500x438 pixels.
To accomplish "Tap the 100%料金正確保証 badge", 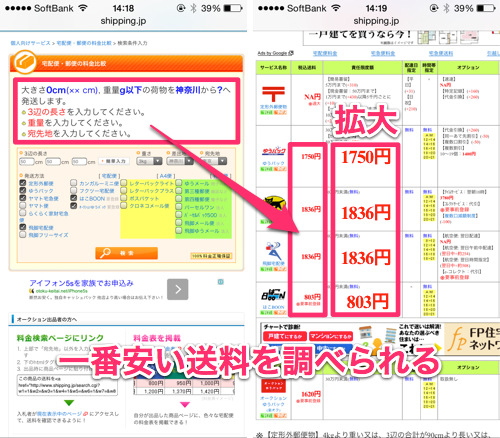I will 211,256.
